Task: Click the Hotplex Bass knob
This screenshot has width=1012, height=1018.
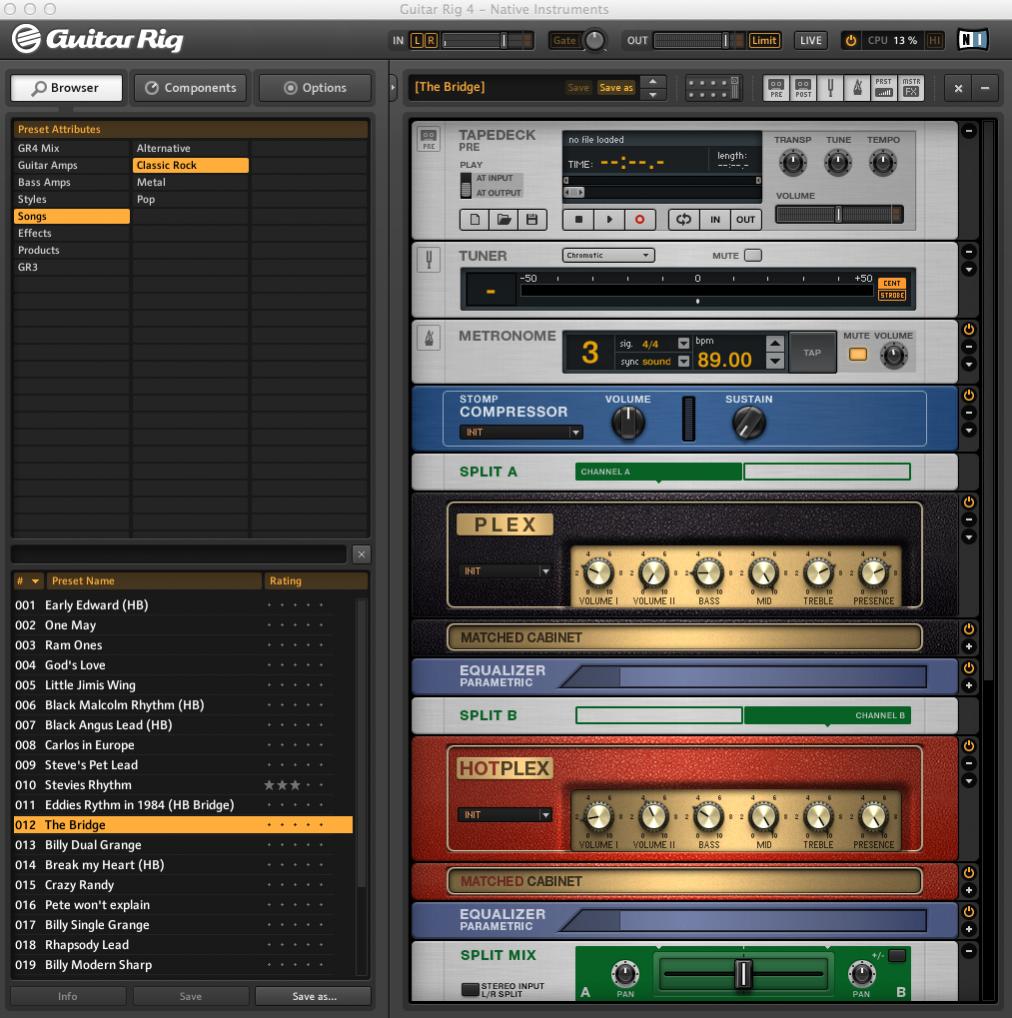Action: 708,817
